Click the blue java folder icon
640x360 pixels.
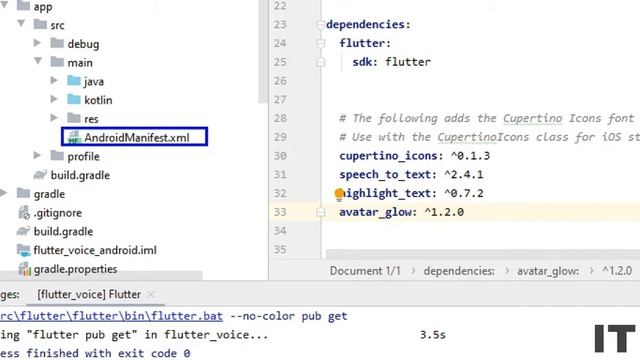[74, 80]
